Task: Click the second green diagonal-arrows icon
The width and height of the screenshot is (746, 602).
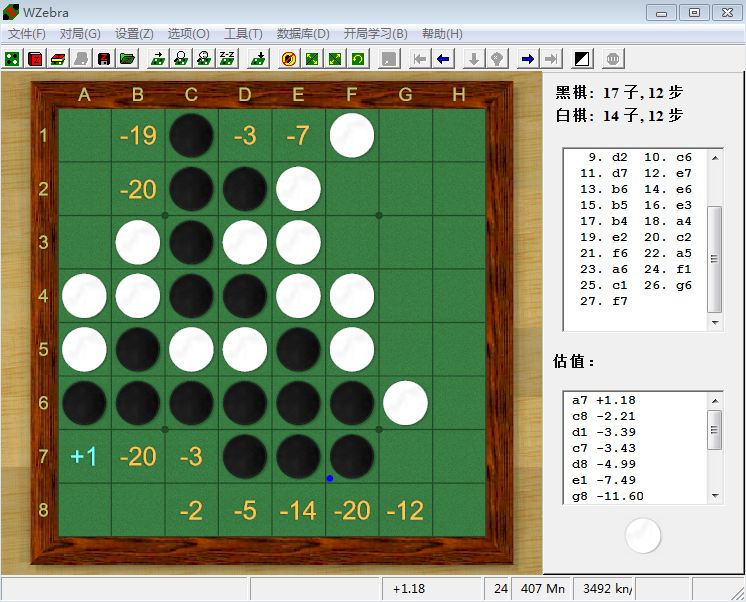Action: (335, 59)
